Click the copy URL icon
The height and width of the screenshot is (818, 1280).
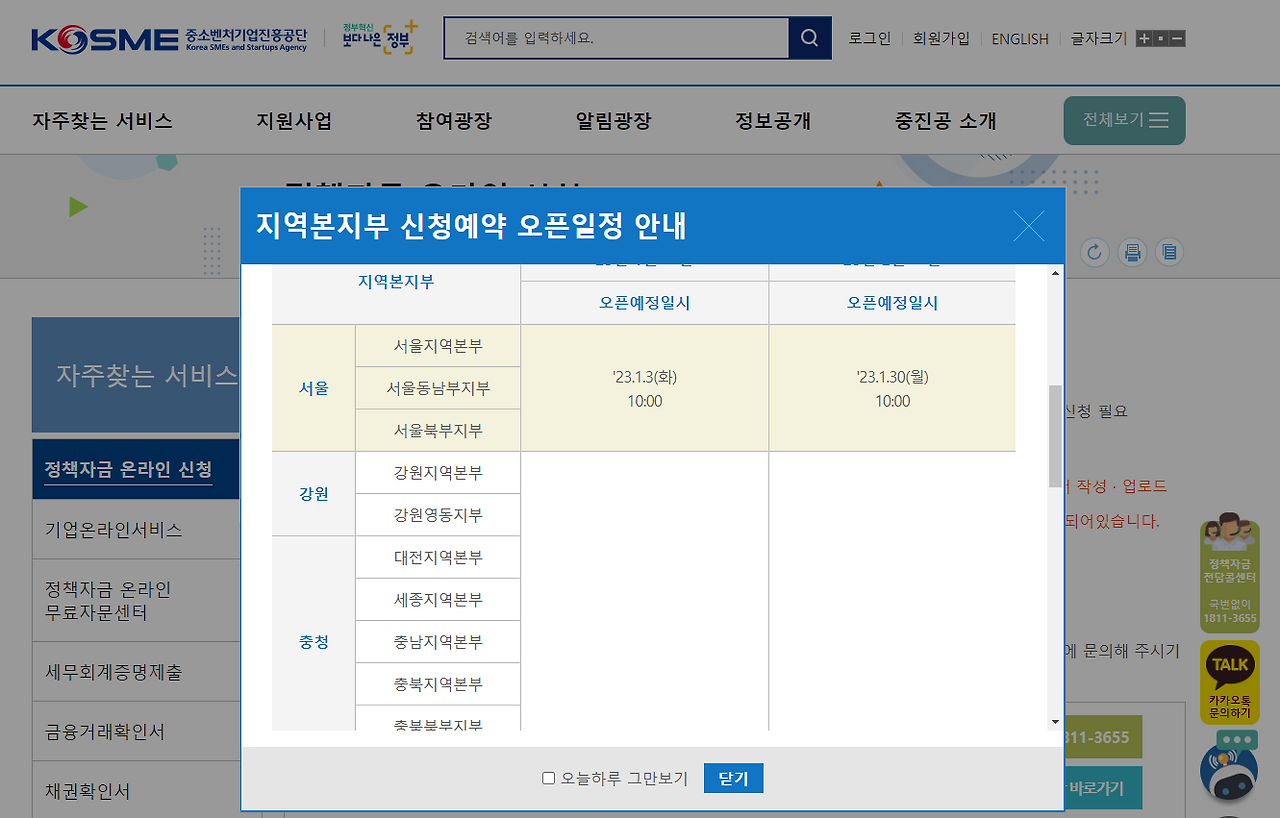pyautogui.click(x=1170, y=252)
